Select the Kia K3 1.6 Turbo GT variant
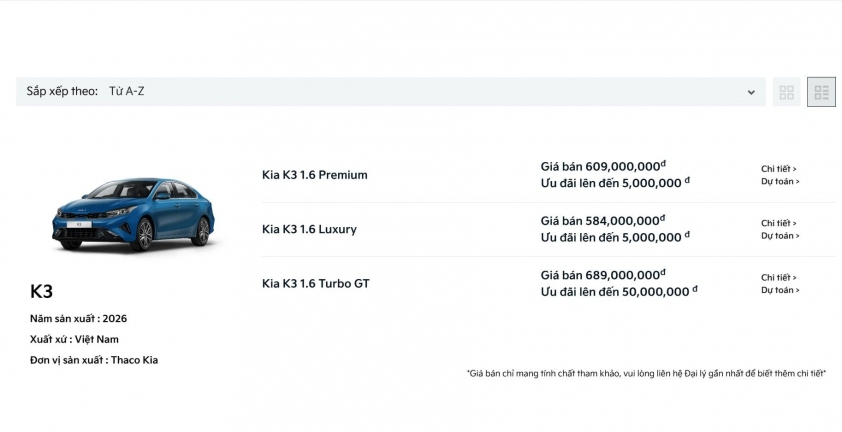The width and height of the screenshot is (842, 432). pyautogui.click(x=316, y=284)
